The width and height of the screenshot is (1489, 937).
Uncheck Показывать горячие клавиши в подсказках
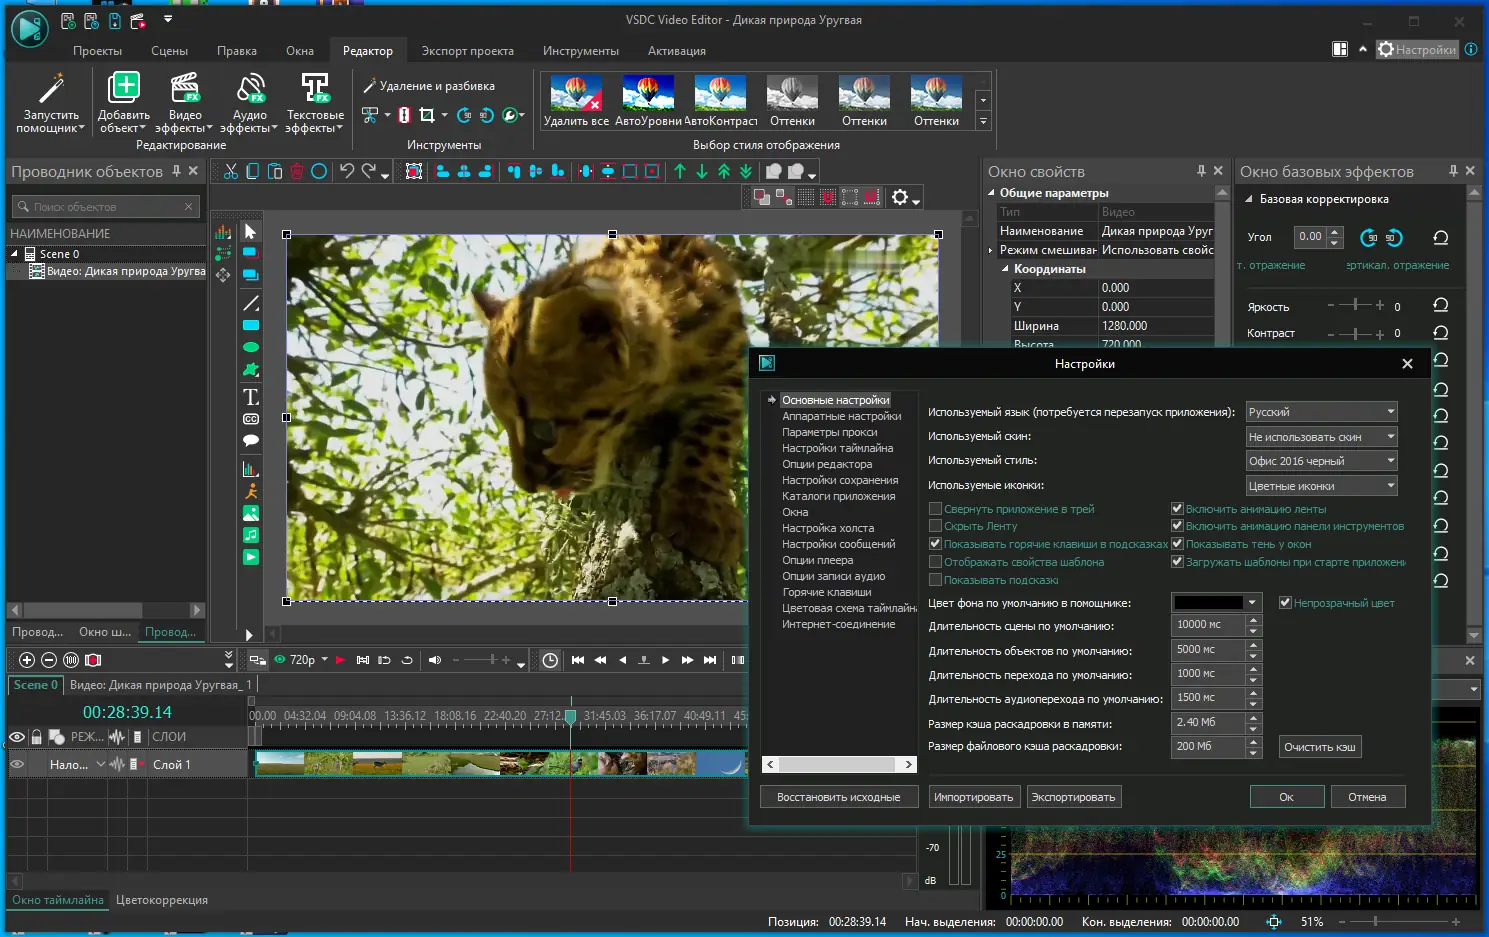point(935,544)
